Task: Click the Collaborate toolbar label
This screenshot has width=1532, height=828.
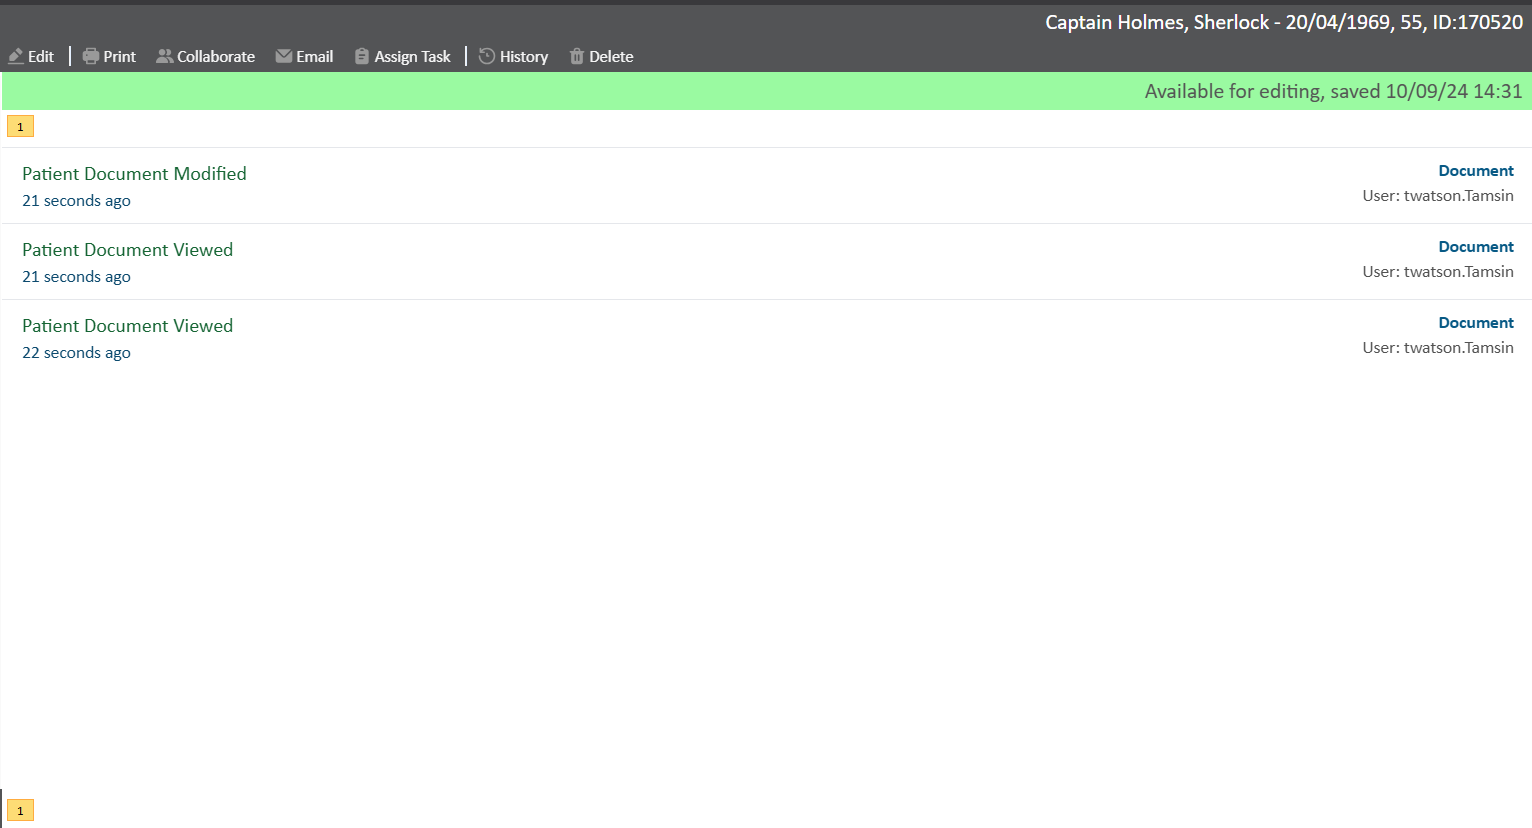Action: click(216, 57)
